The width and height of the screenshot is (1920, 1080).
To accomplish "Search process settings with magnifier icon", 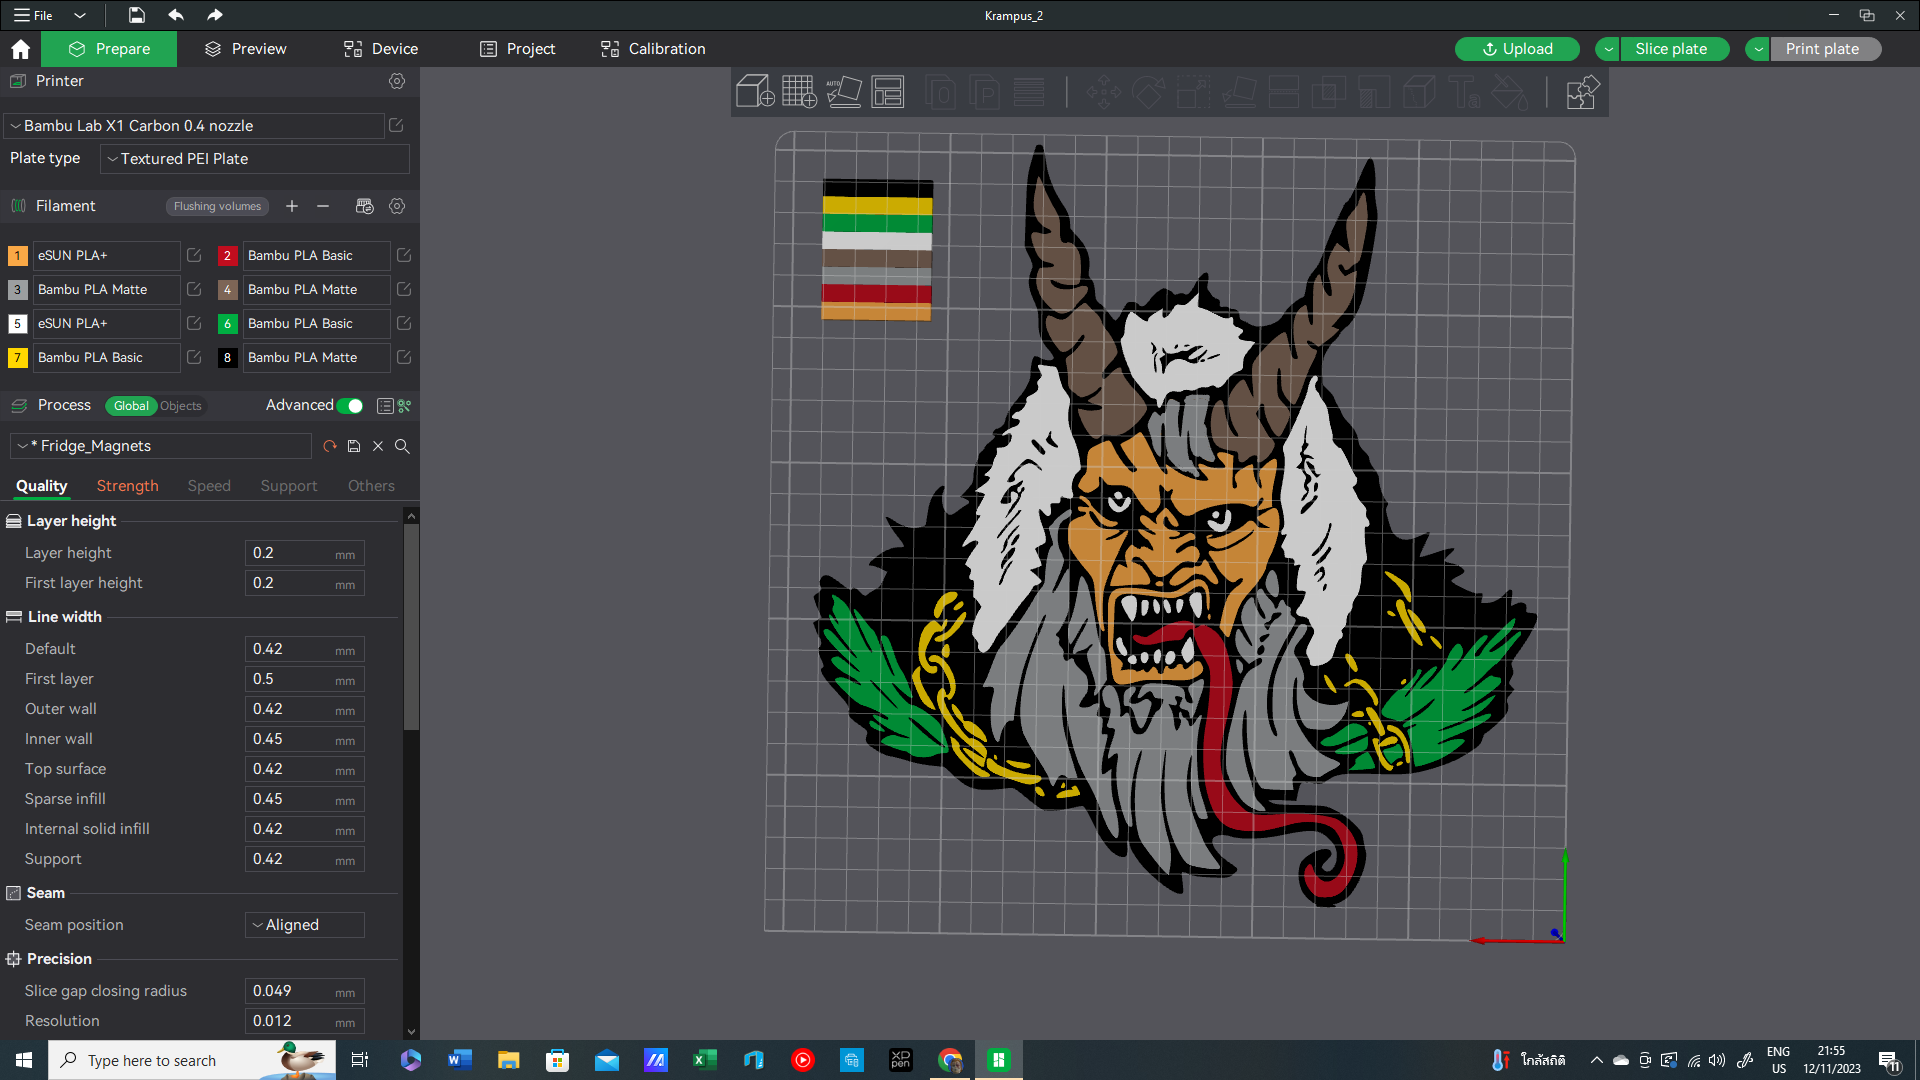I will 402,446.
